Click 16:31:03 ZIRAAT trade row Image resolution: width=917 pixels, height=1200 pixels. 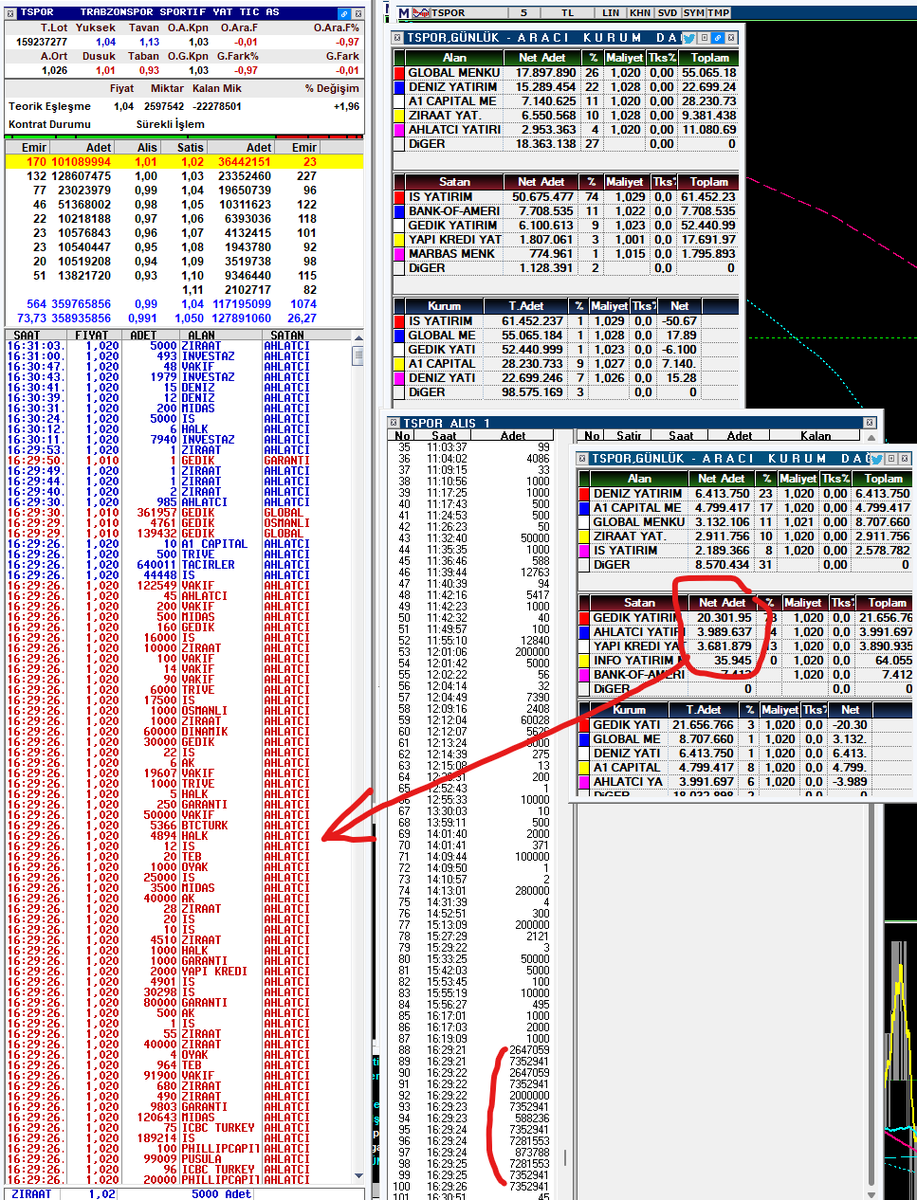pyautogui.click(x=177, y=345)
